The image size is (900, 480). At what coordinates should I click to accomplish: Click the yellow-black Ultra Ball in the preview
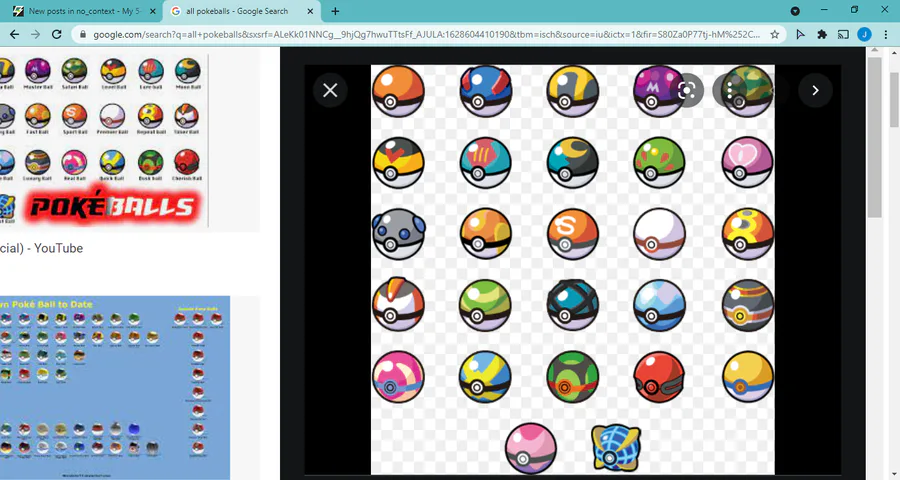pyautogui.click(x=572, y=91)
